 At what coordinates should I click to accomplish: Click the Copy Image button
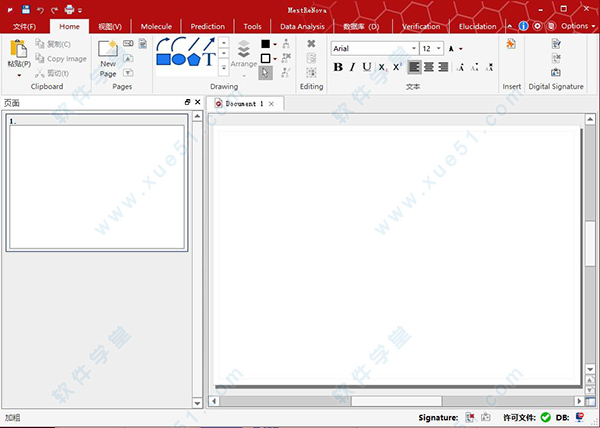click(61, 59)
